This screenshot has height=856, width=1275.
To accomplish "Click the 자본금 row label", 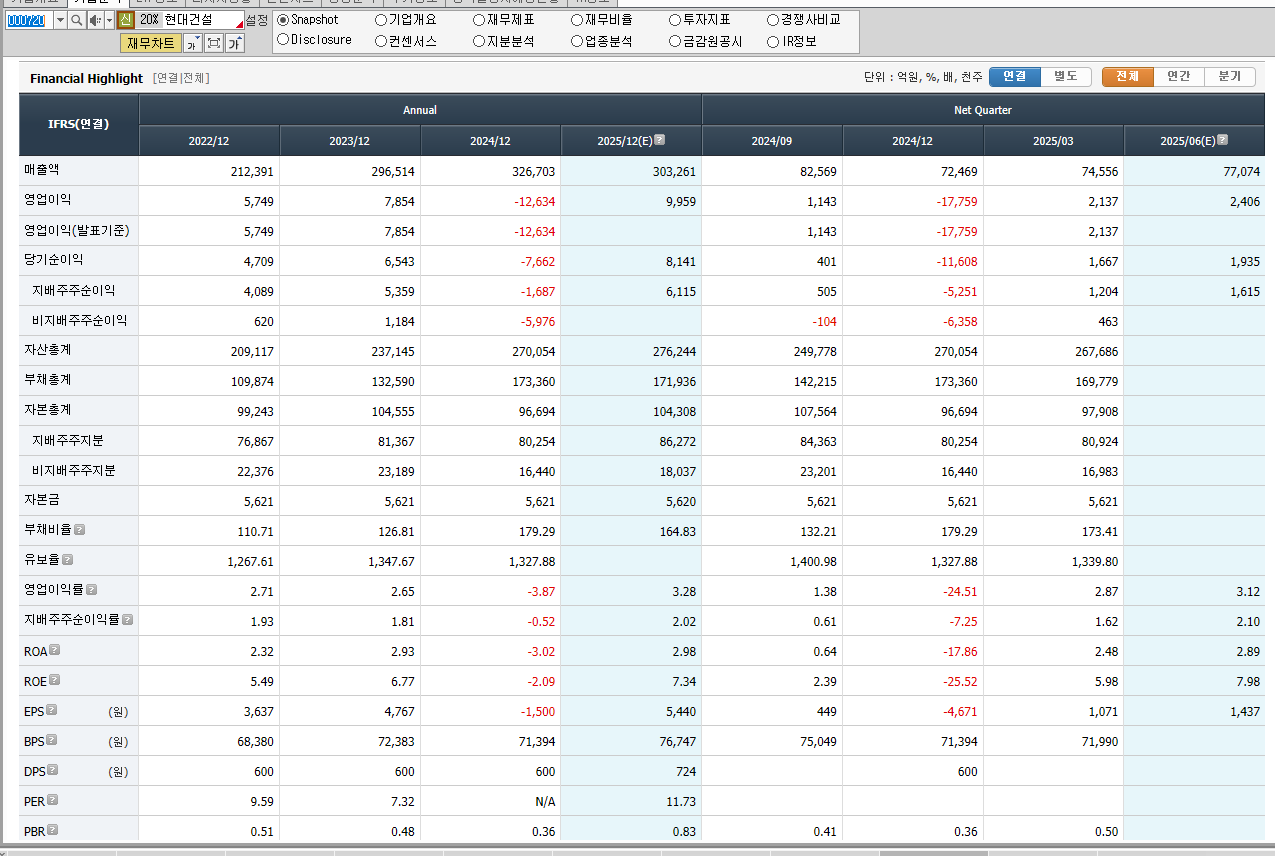I will (x=42, y=500).
